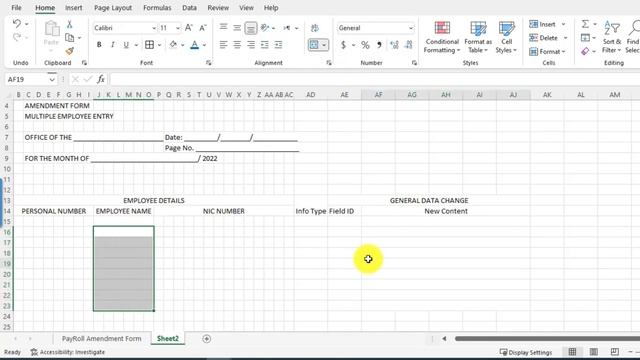Viewport: 640px width, 360px height.
Task: Apply Percent Style format
Action: pos(365,45)
